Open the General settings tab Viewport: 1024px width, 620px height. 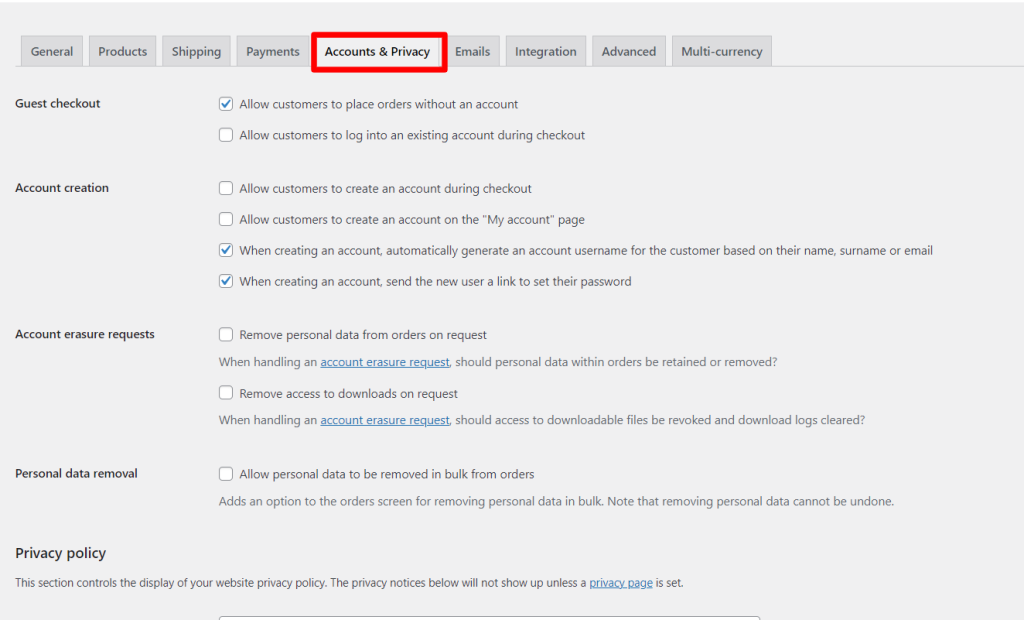[x=52, y=52]
